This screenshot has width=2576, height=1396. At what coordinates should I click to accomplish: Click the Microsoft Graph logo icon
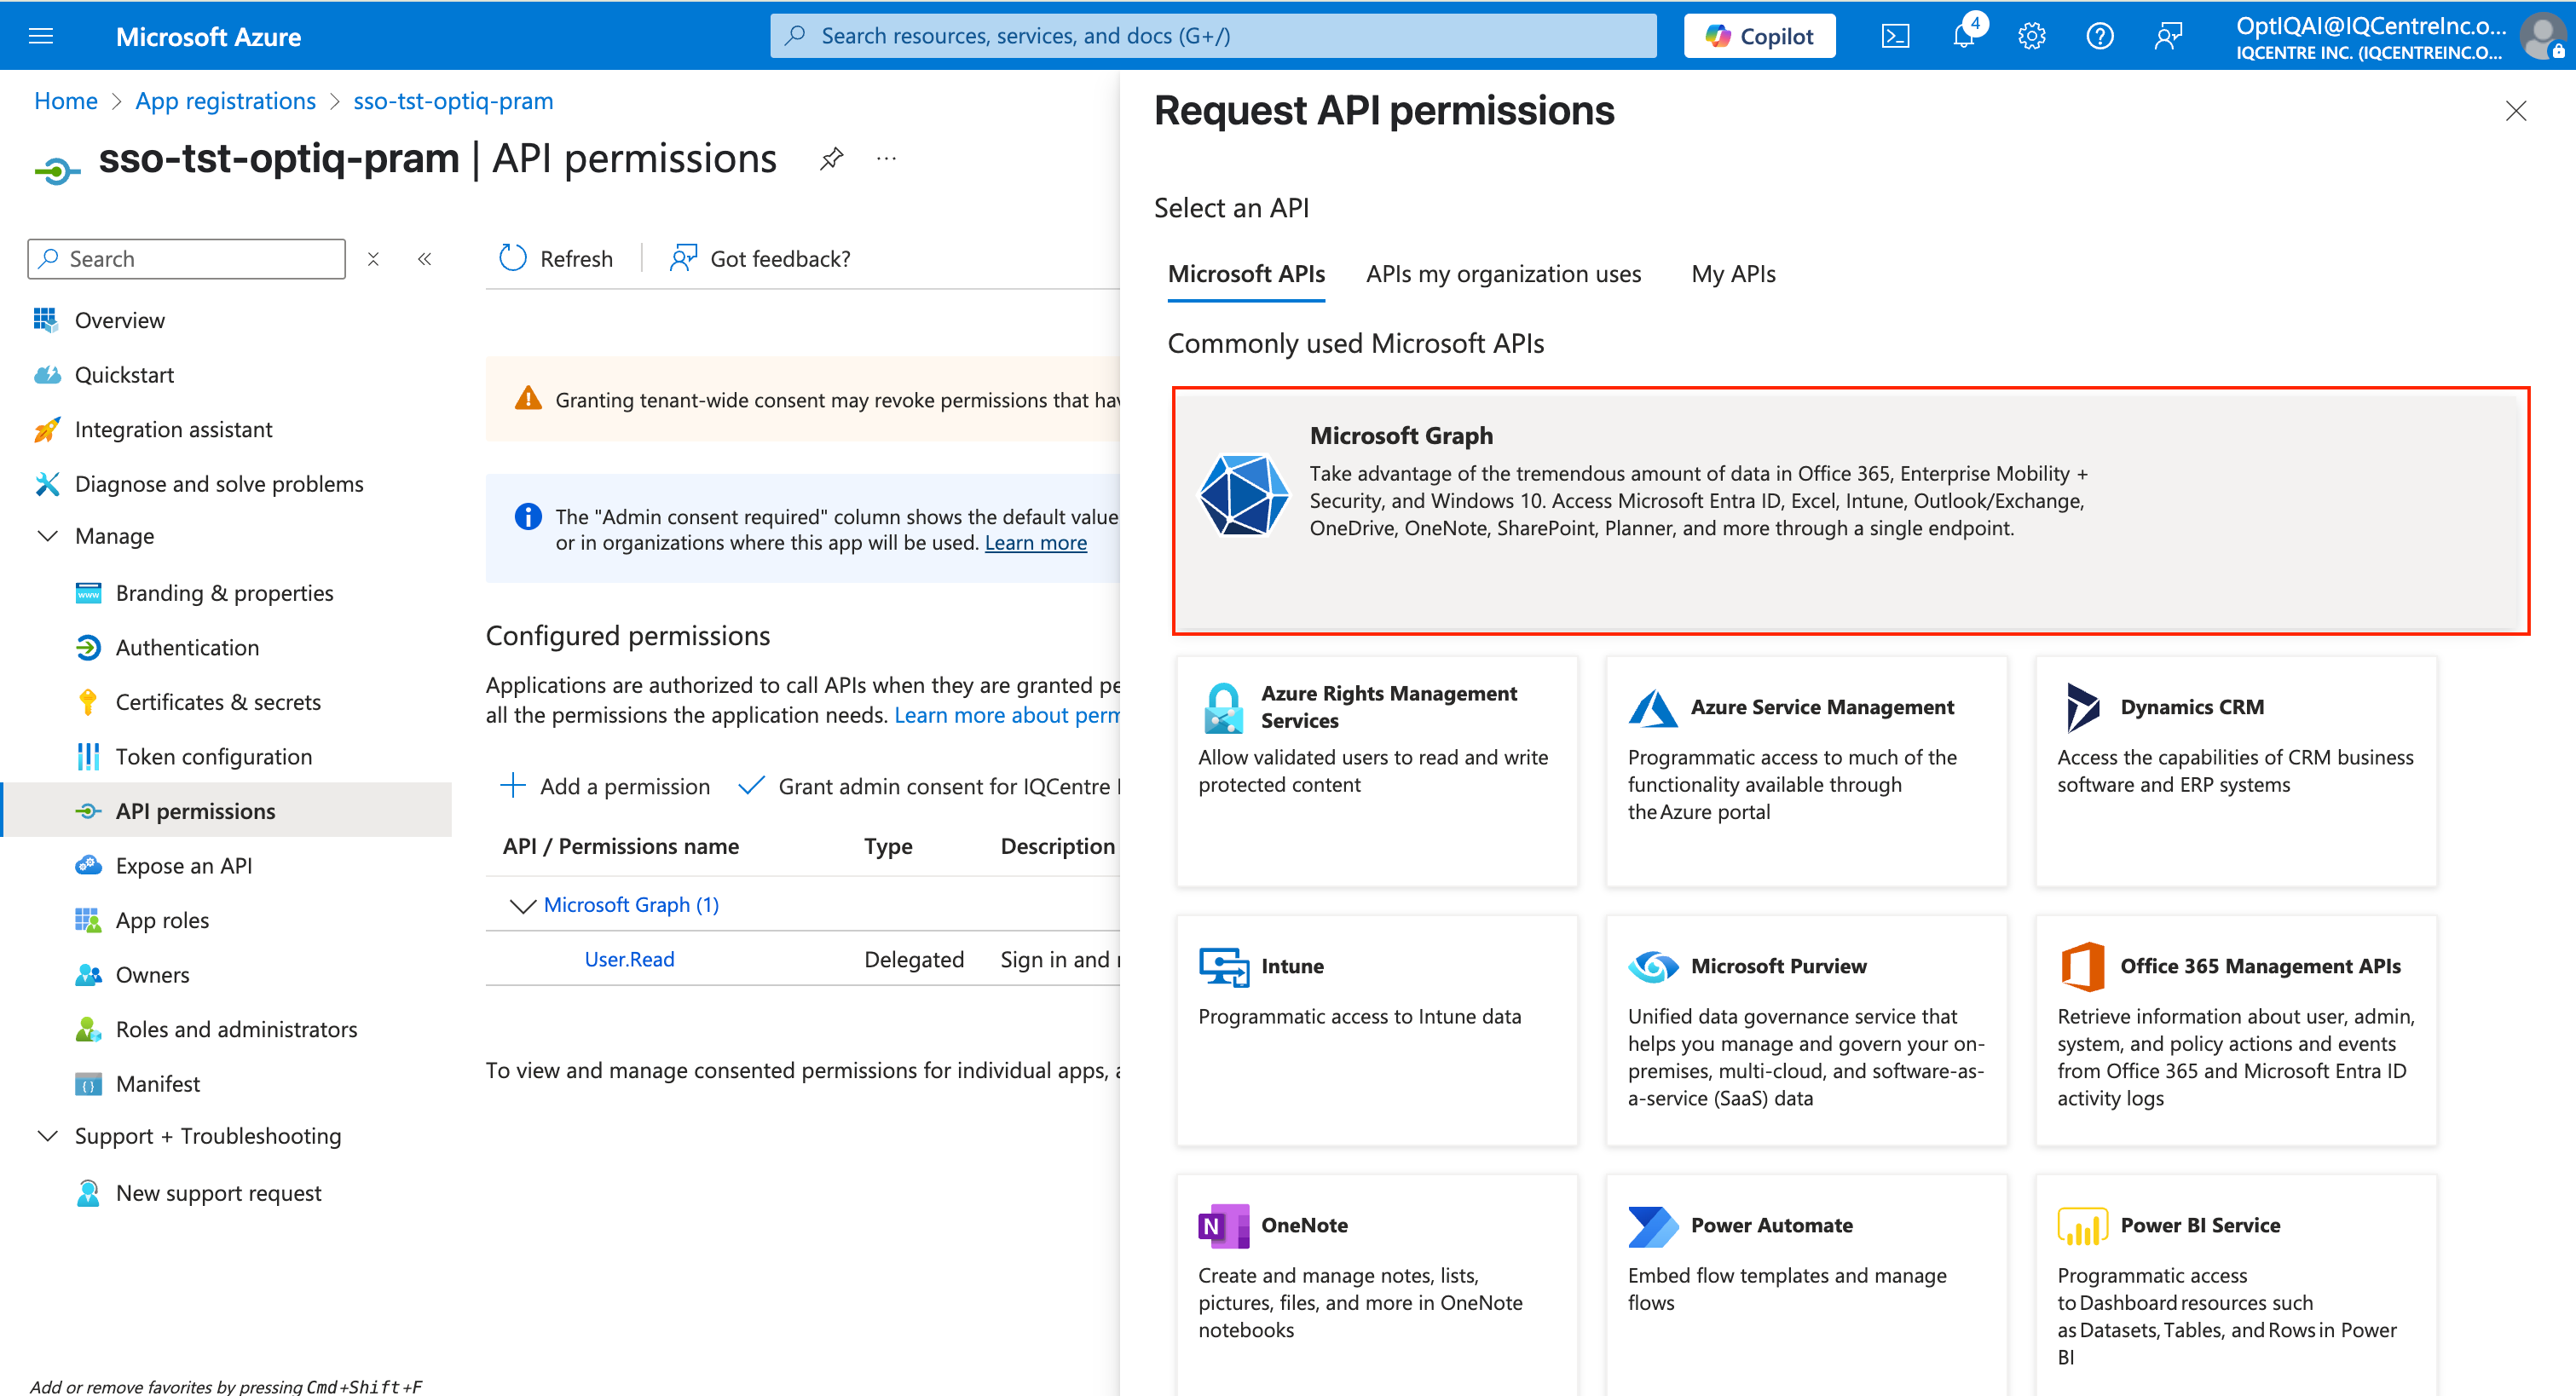click(x=1243, y=495)
